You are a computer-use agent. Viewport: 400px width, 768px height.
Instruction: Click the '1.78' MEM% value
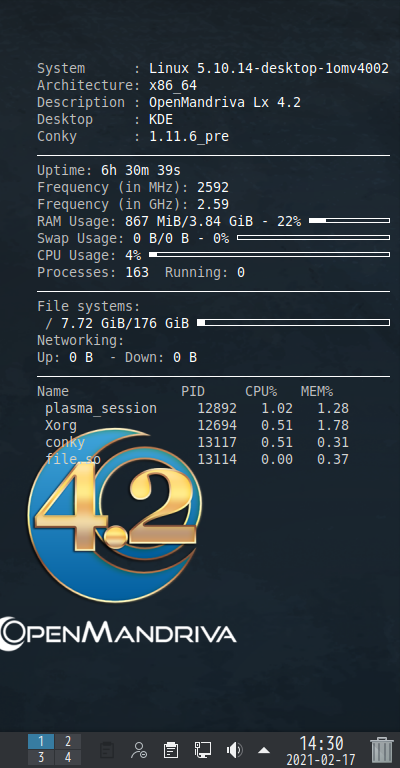(x=333, y=425)
